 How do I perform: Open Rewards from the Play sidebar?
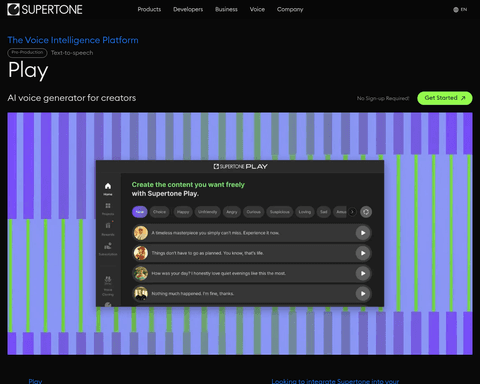click(x=108, y=229)
